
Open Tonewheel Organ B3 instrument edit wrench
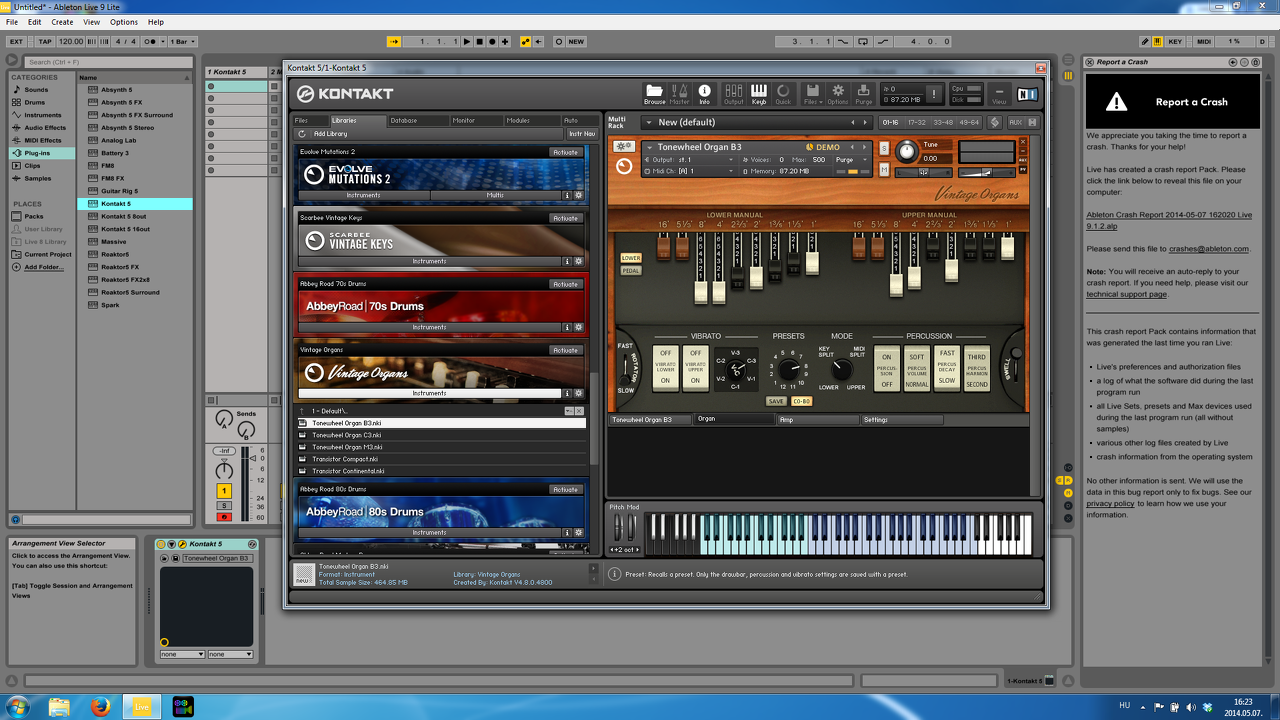click(x=624, y=147)
